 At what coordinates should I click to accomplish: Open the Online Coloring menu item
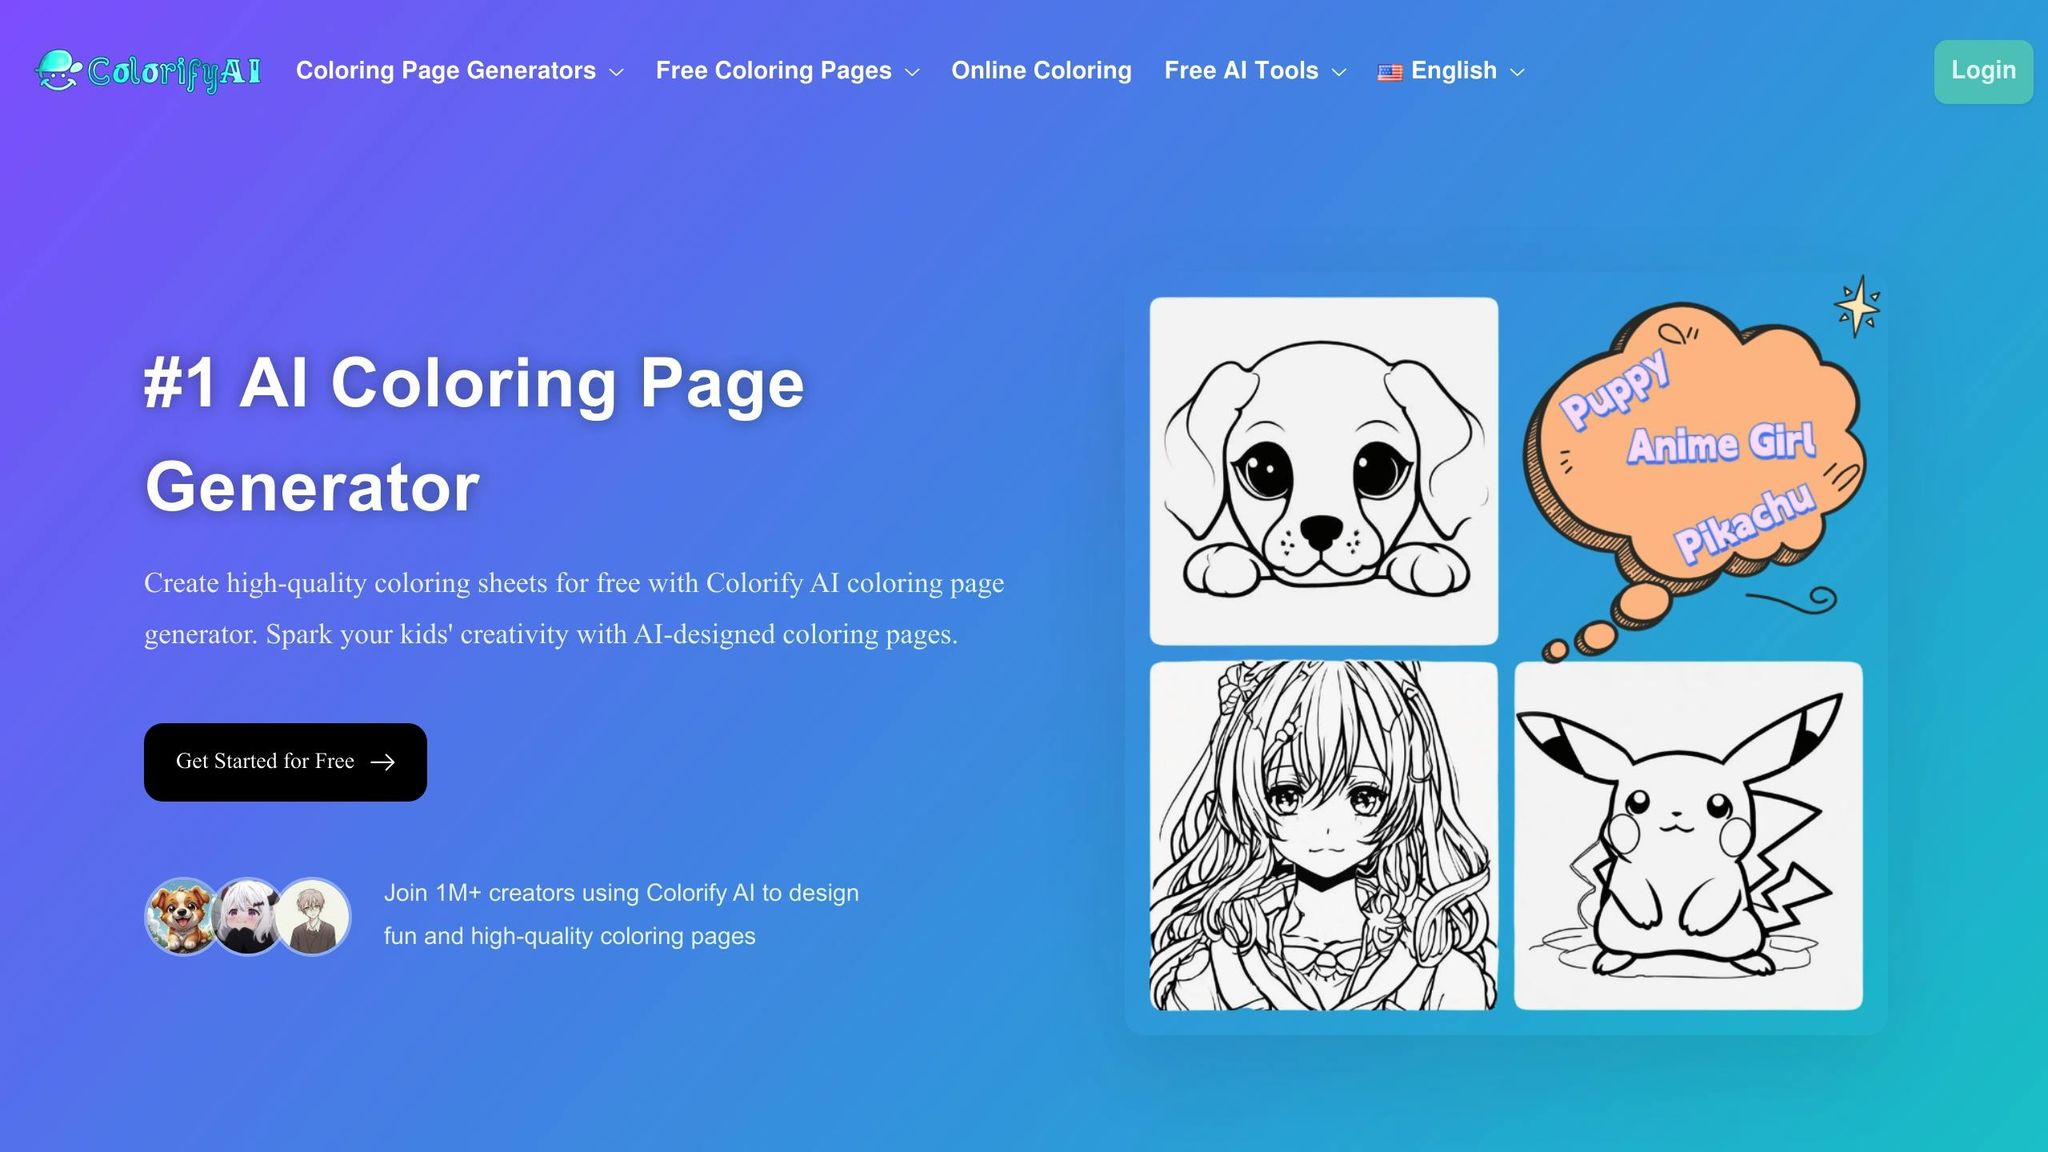(1041, 71)
